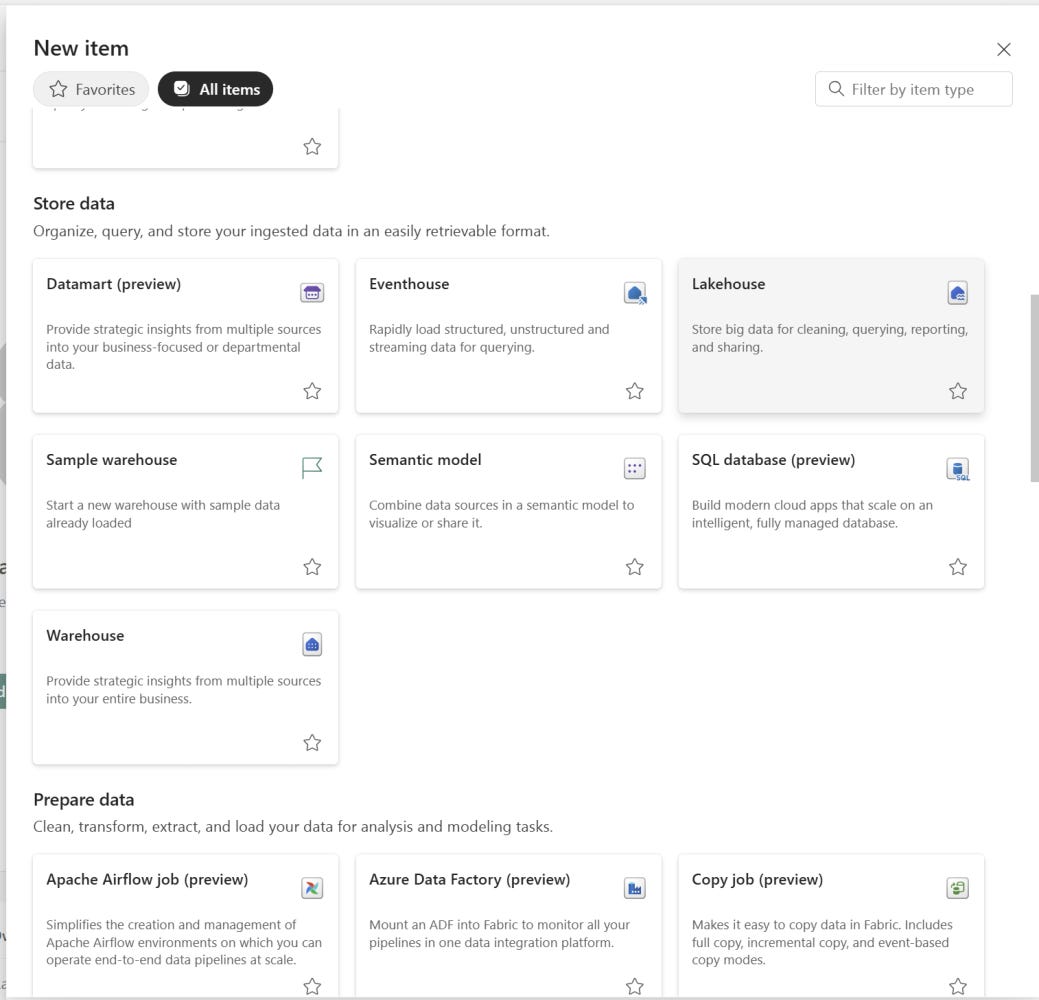
Task: Mark Semantic model as favorite
Action: 635,567
